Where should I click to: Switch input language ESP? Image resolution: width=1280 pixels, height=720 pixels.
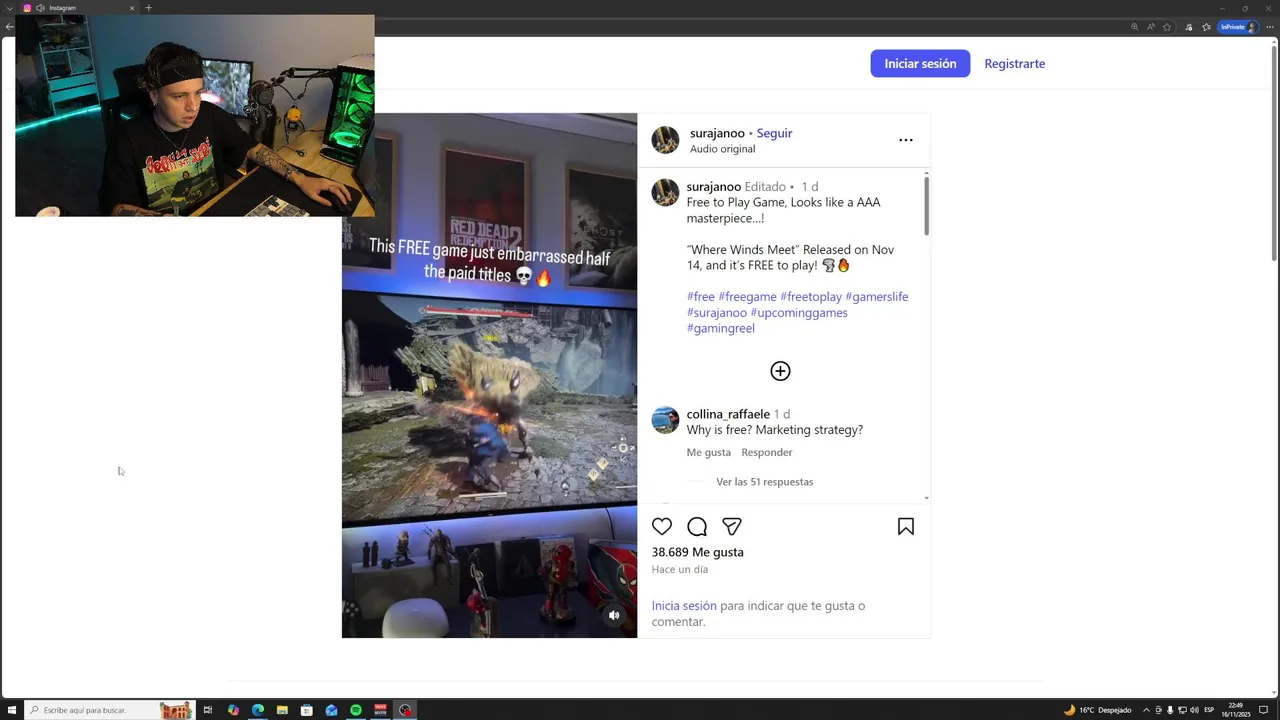(x=1209, y=710)
